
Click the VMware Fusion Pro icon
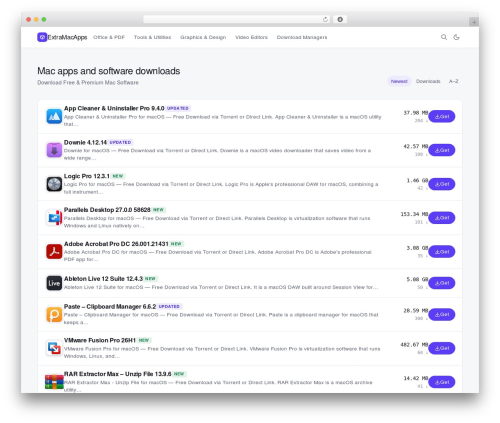pos(54,348)
